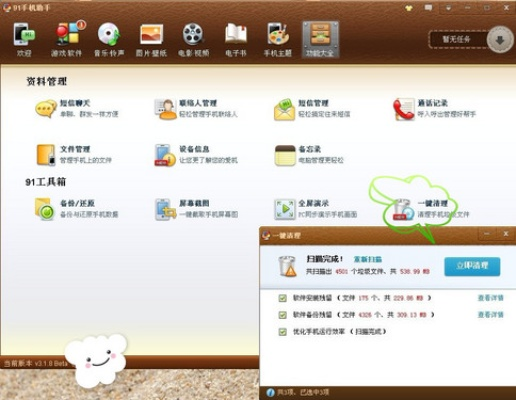Screen dimensions: 516x400
Task: Open the feedback message bubble icon
Action: point(428,8)
